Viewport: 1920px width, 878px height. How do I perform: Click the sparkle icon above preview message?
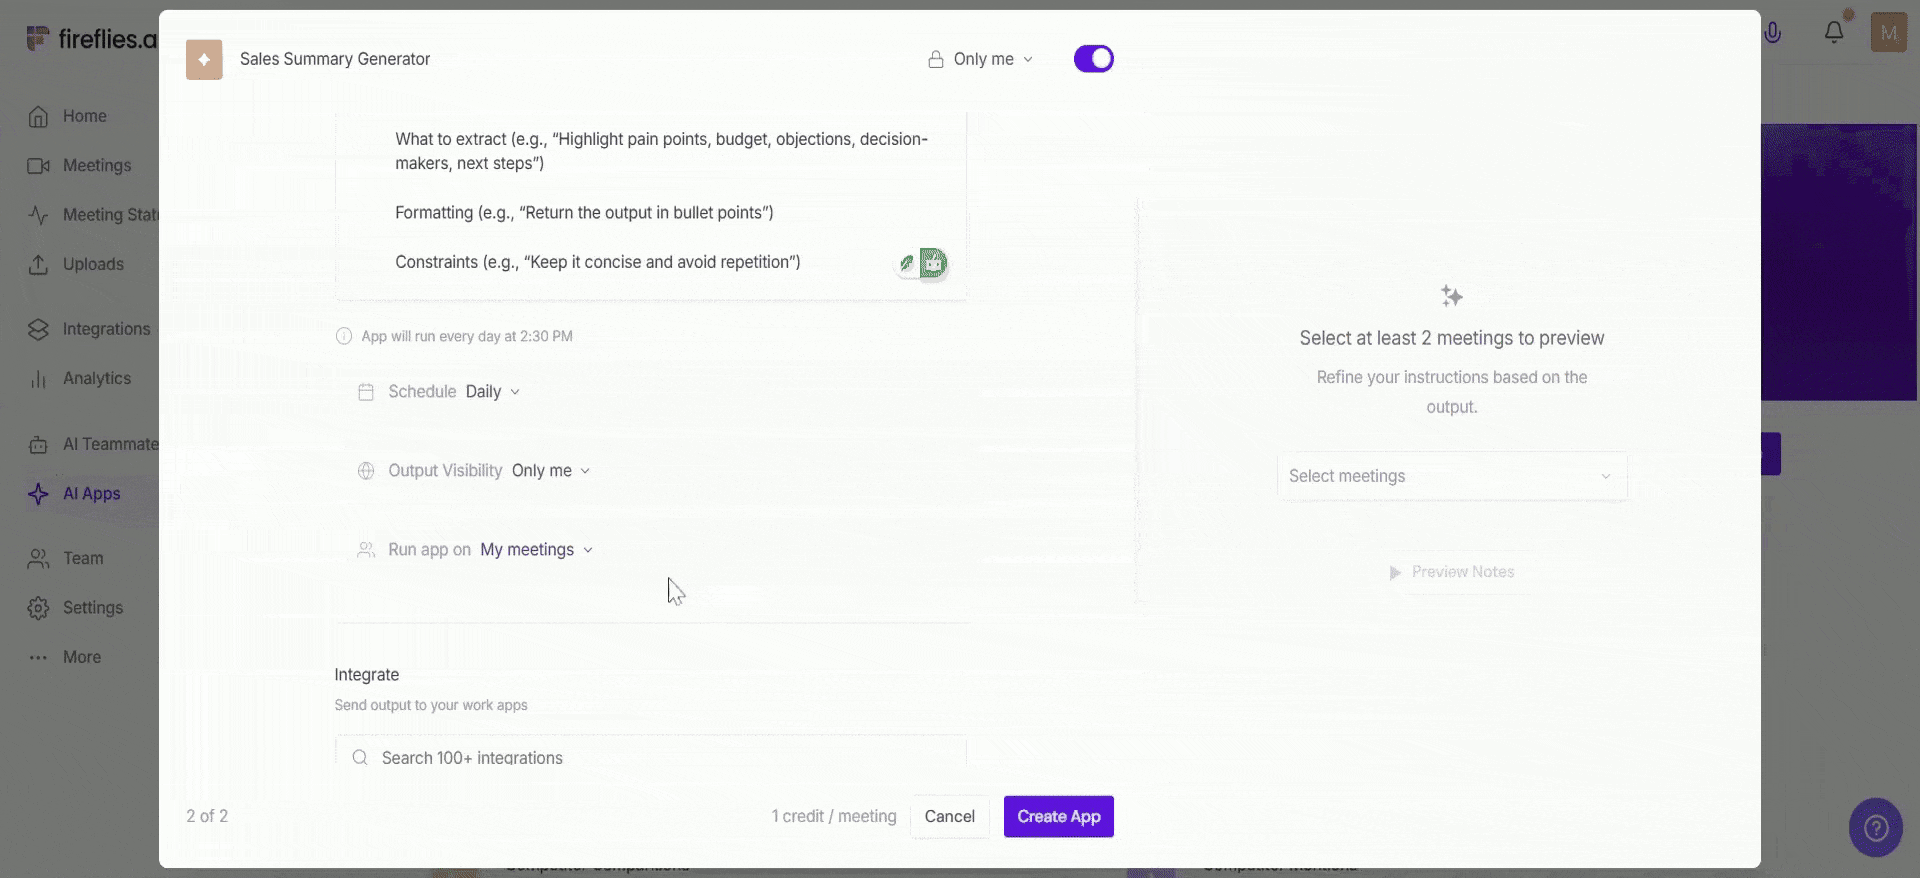[x=1452, y=296]
